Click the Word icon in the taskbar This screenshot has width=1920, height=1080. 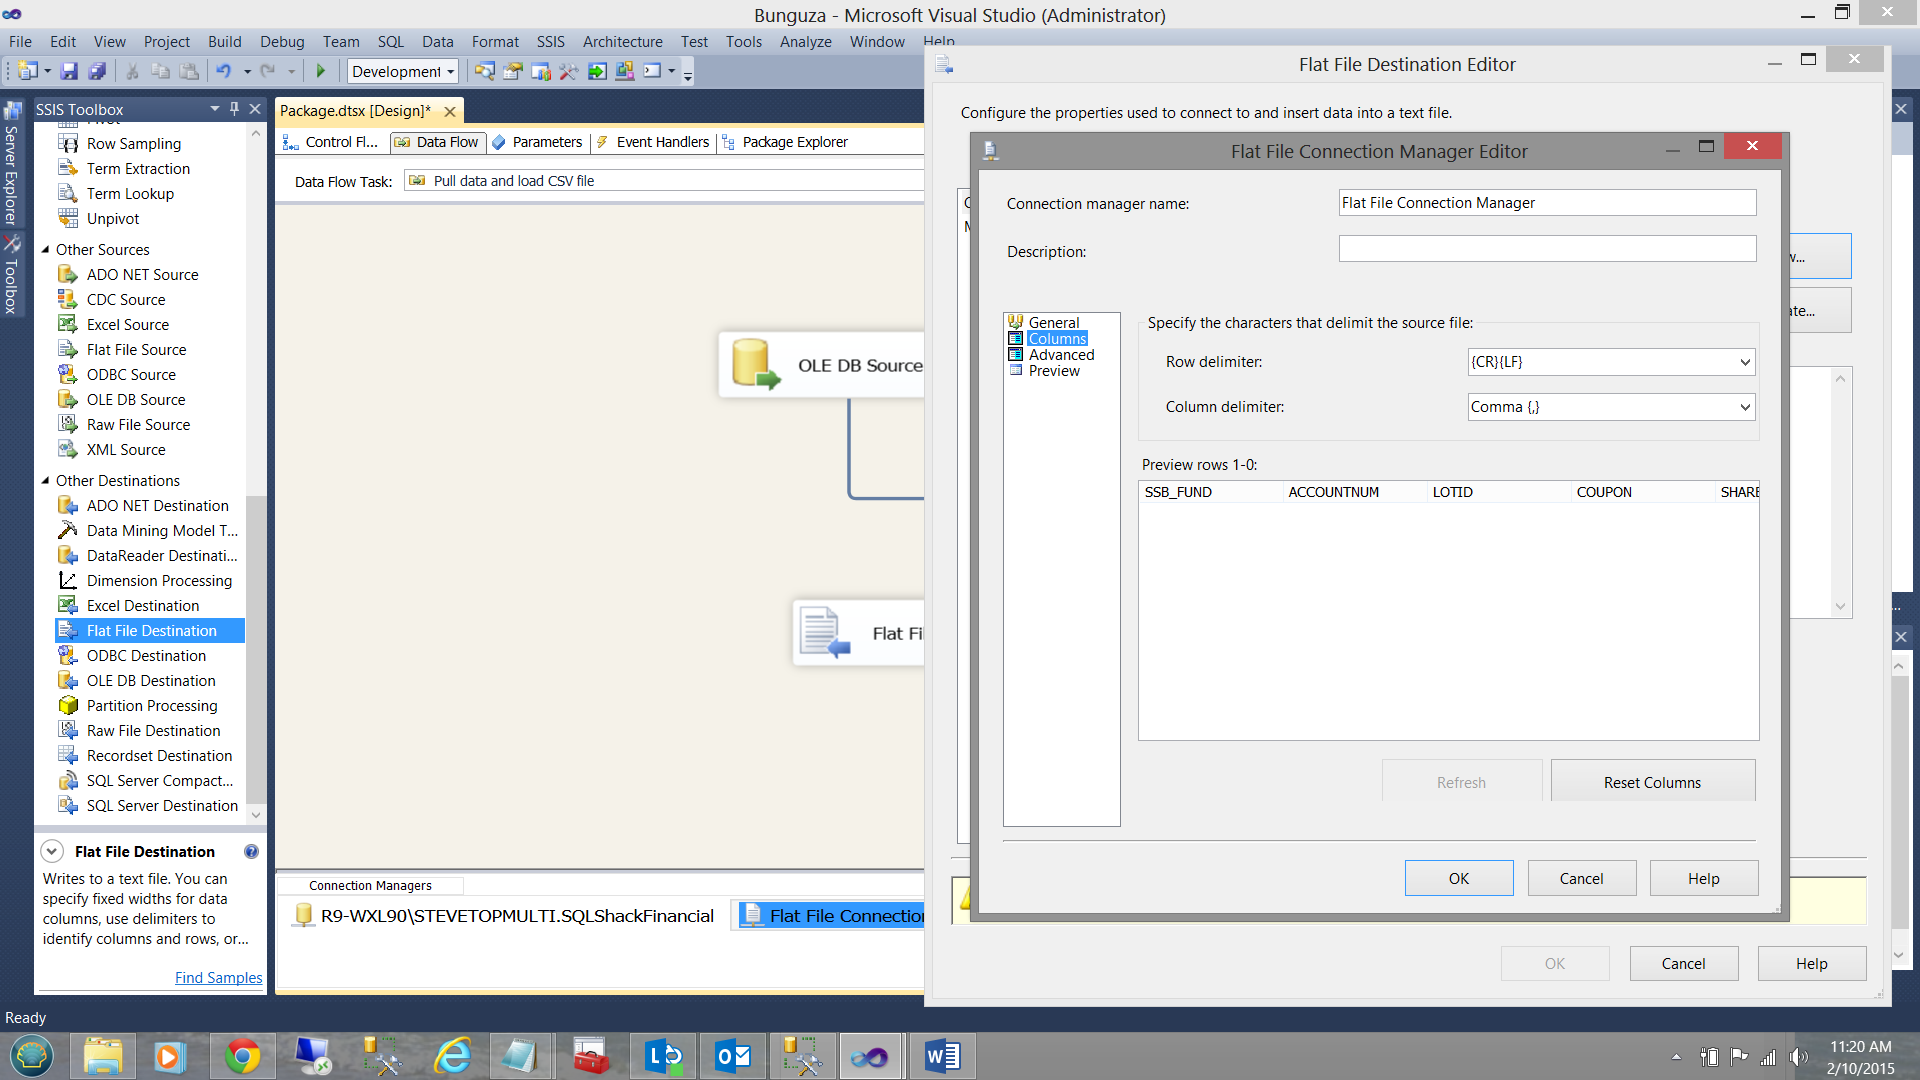942,1056
